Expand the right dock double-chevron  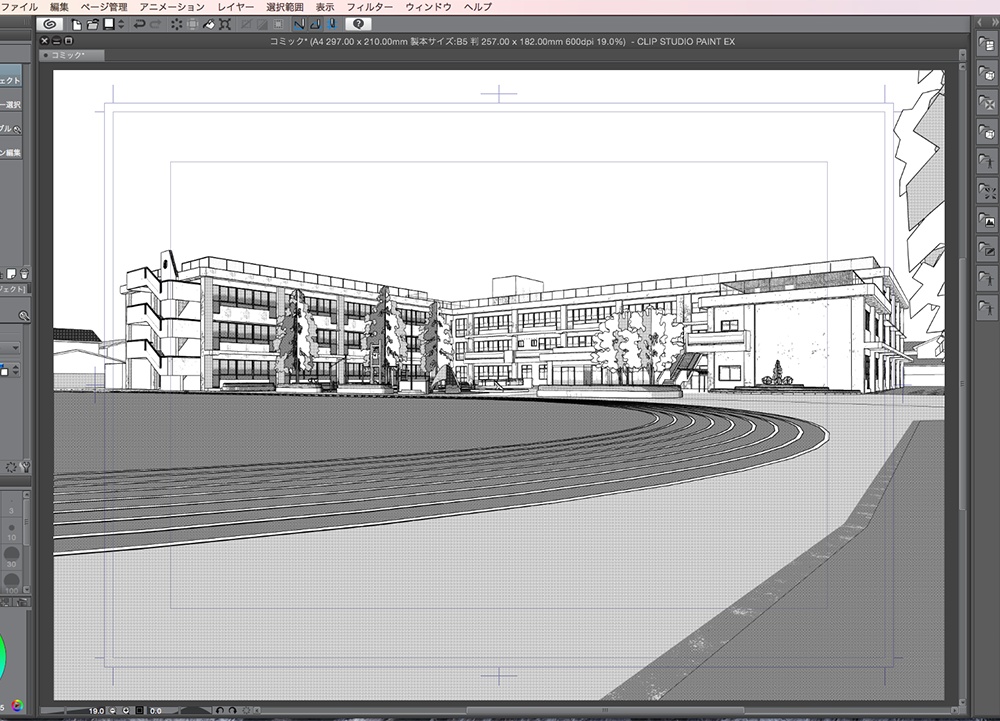coord(994,22)
